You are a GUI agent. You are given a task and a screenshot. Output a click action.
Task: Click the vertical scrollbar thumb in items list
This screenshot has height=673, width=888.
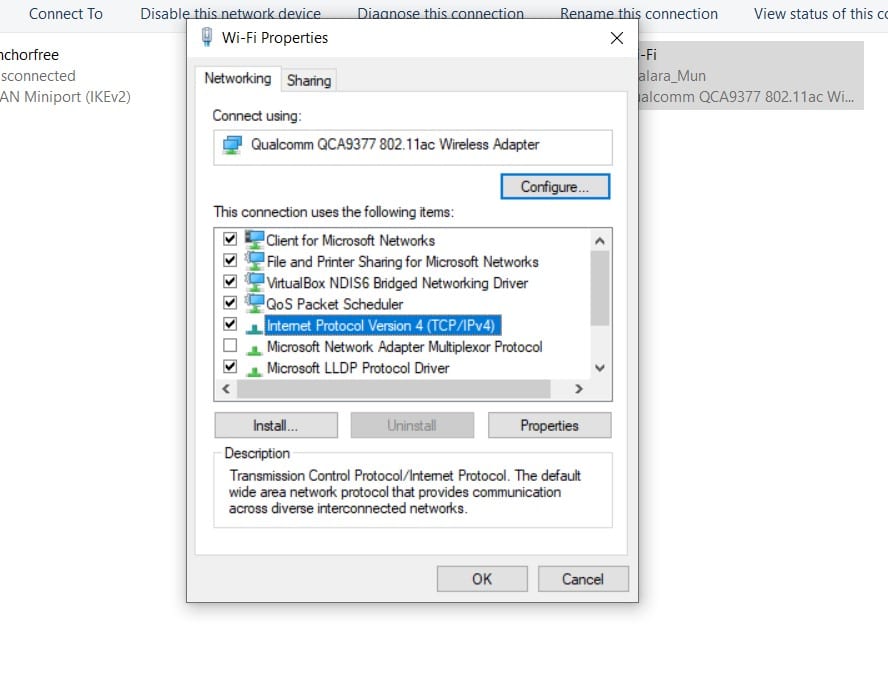coord(600,288)
